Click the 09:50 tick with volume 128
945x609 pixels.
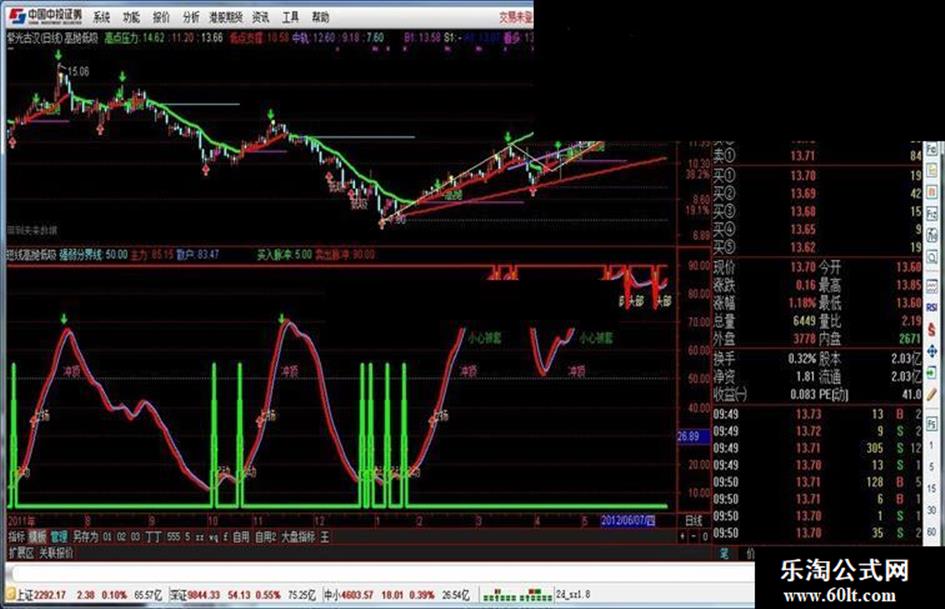(817, 482)
